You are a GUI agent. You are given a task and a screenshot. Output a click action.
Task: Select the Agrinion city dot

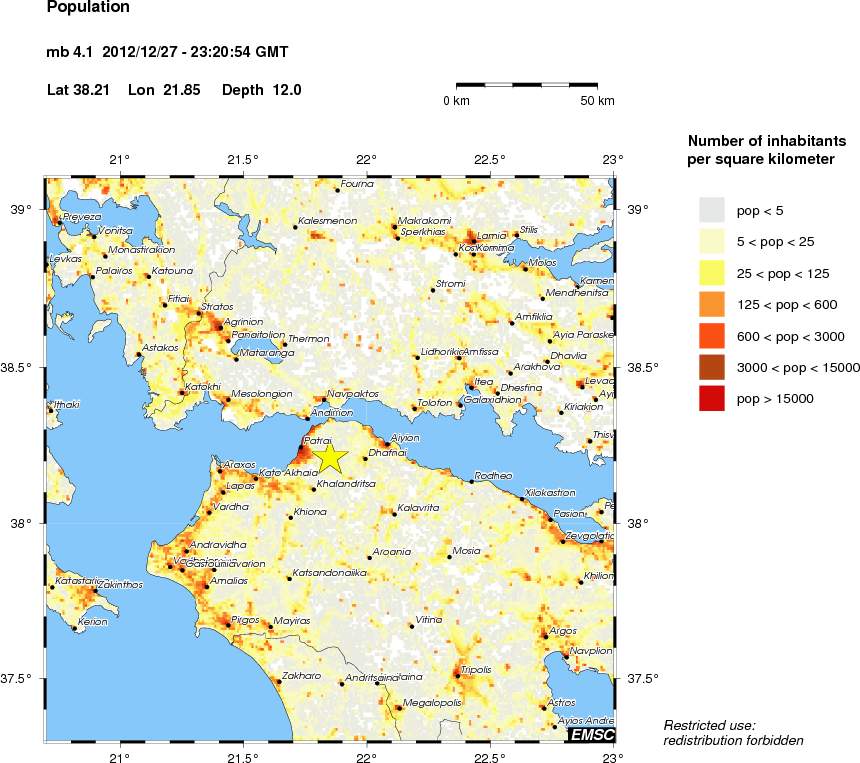[220, 328]
